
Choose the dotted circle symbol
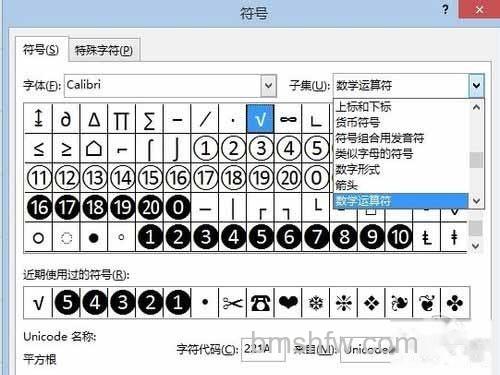pyautogui.click(x=66, y=237)
